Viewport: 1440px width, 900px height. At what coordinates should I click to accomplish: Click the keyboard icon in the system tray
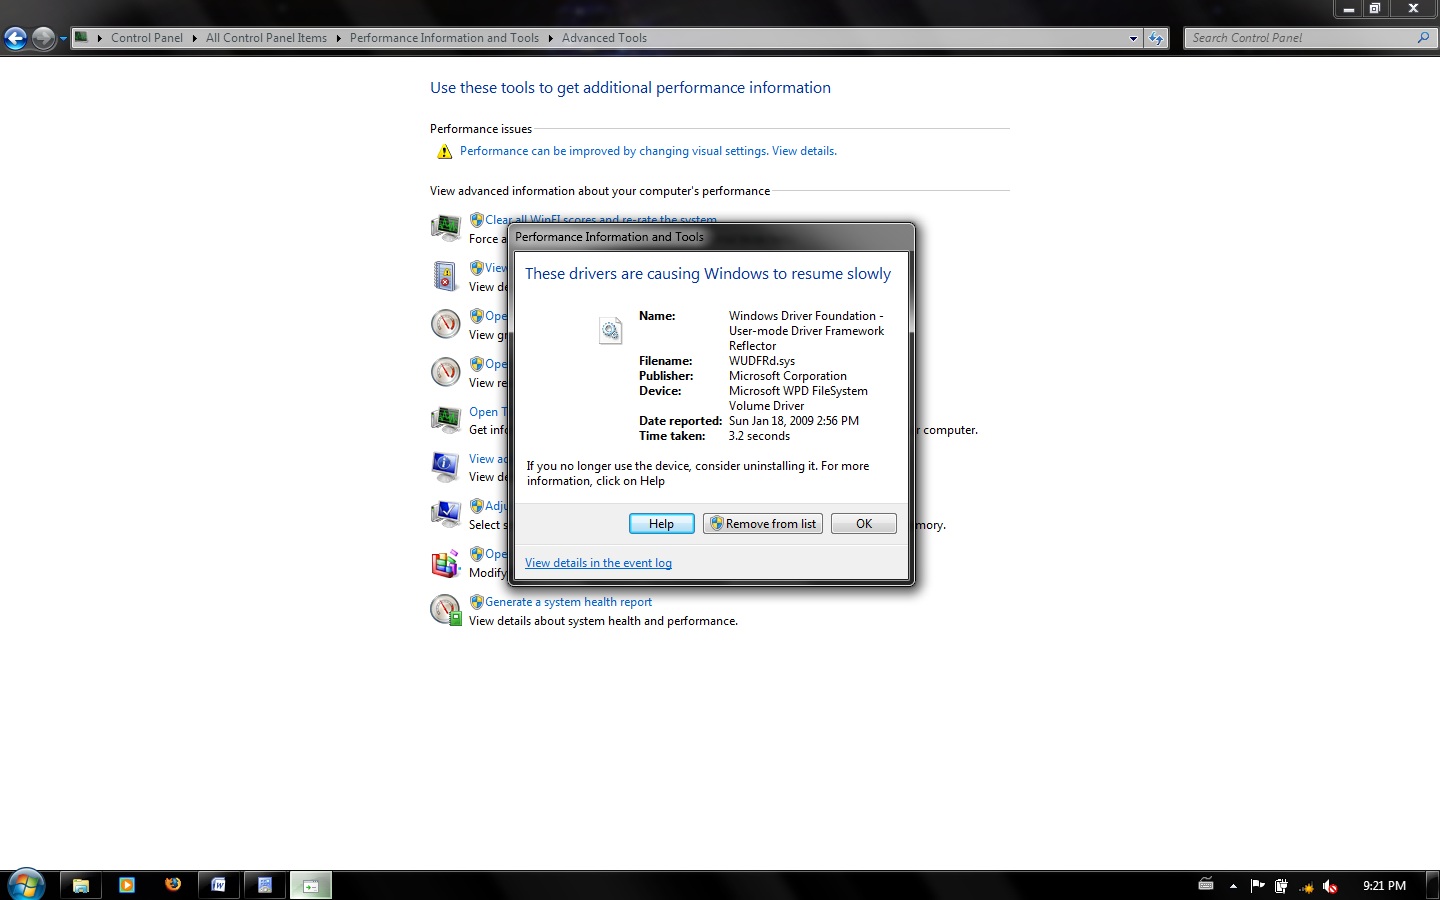1206,885
